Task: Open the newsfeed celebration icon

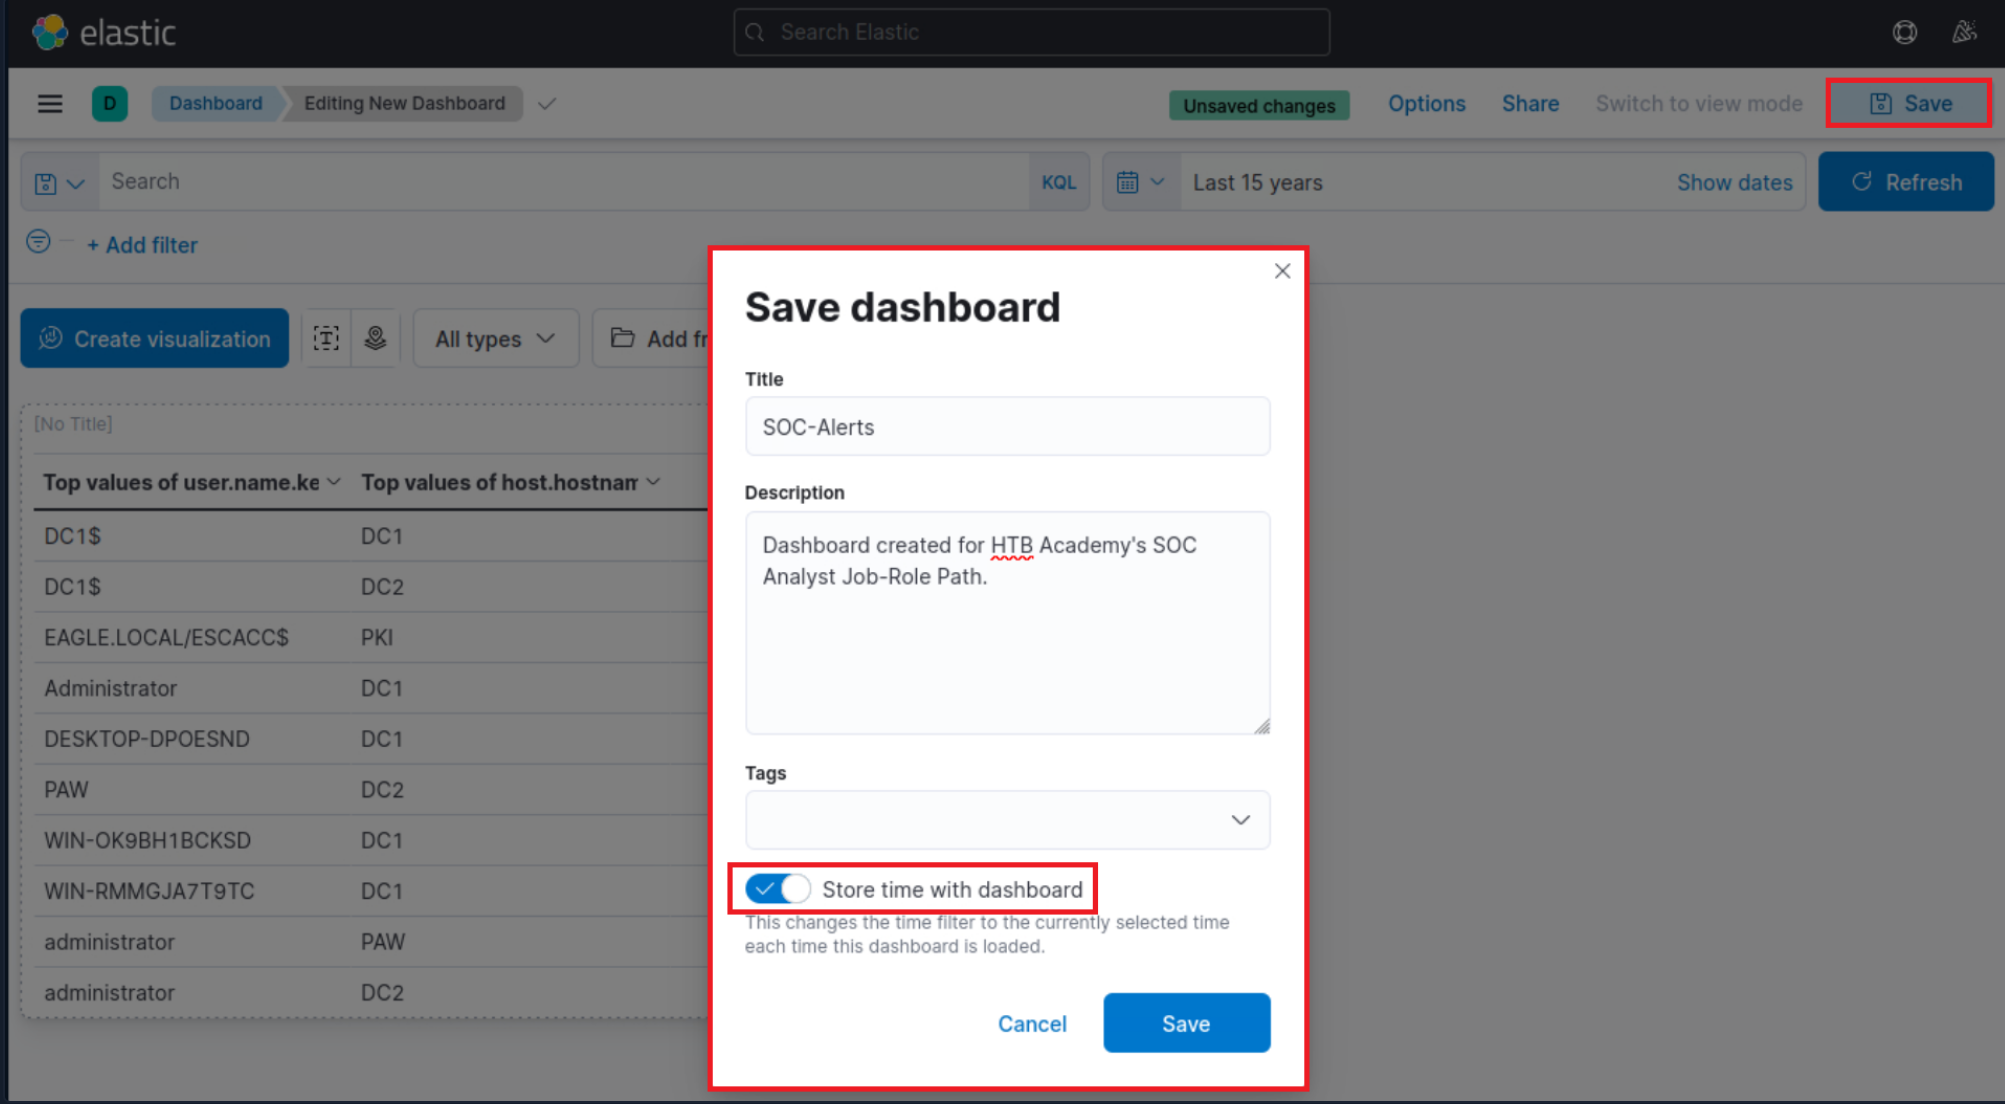Action: (x=1965, y=32)
